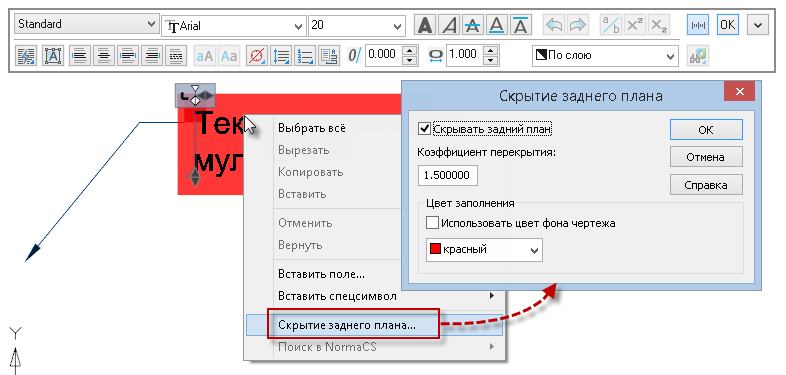Click the dynamic columns lightning icon
The width and height of the screenshot is (786, 375).
pos(25,56)
